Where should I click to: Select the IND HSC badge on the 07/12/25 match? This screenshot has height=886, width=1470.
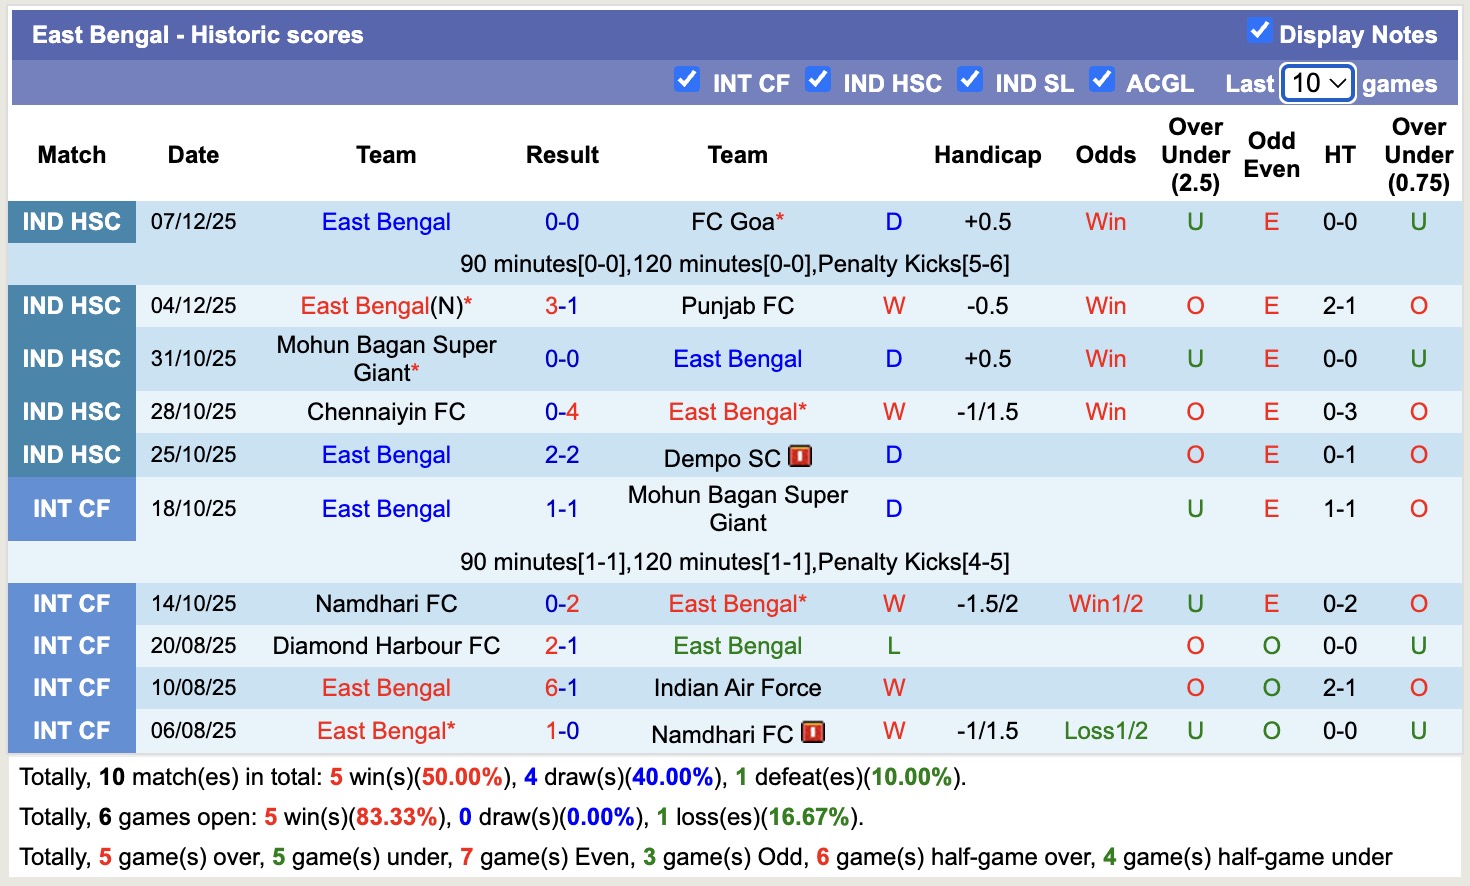(x=71, y=222)
